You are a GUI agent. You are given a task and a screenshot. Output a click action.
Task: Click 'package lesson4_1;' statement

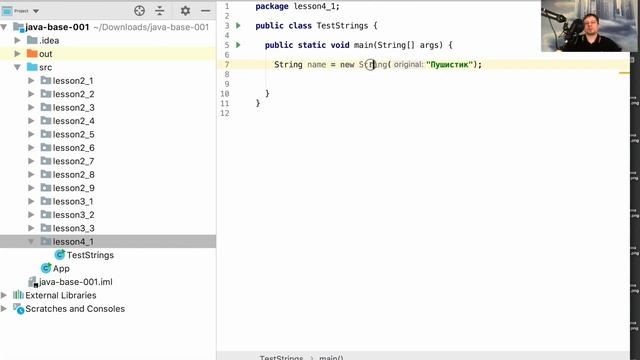[x=298, y=7]
